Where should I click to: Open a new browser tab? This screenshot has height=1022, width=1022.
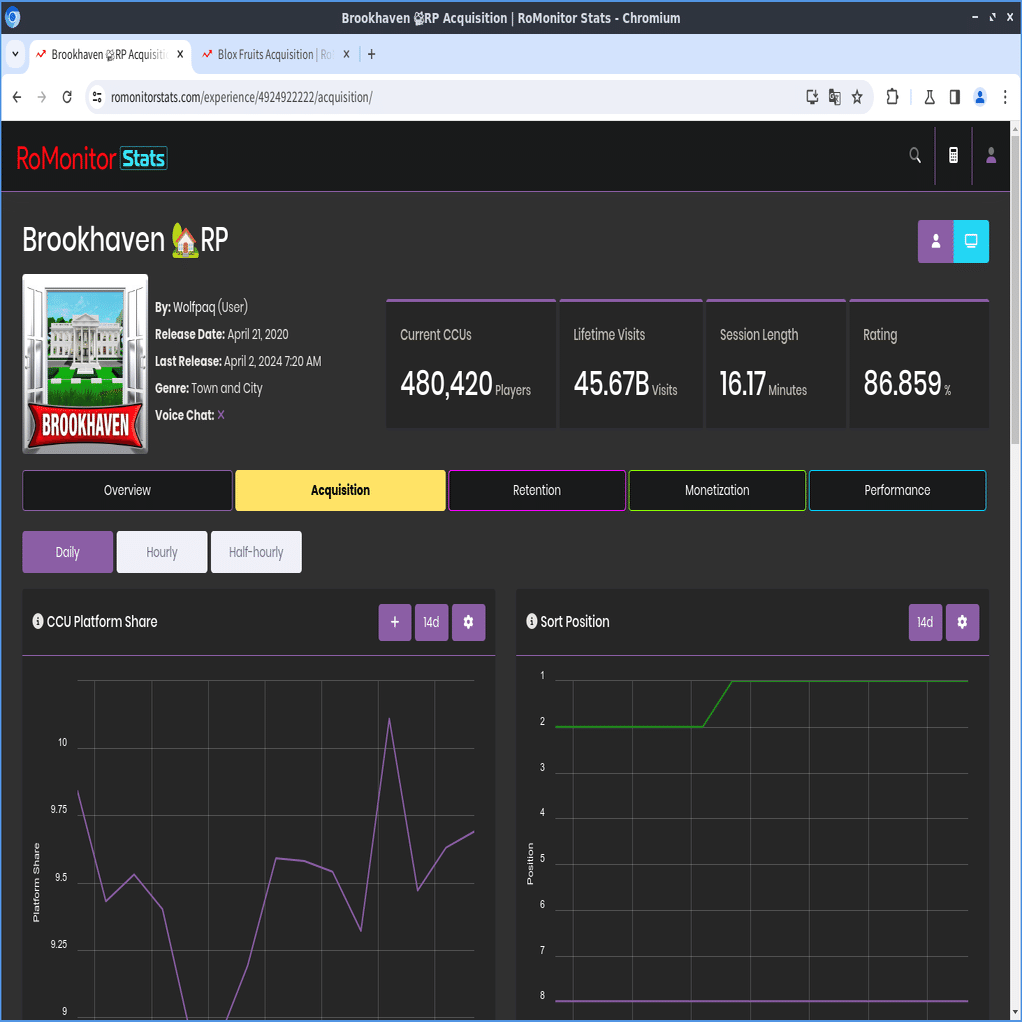(372, 54)
